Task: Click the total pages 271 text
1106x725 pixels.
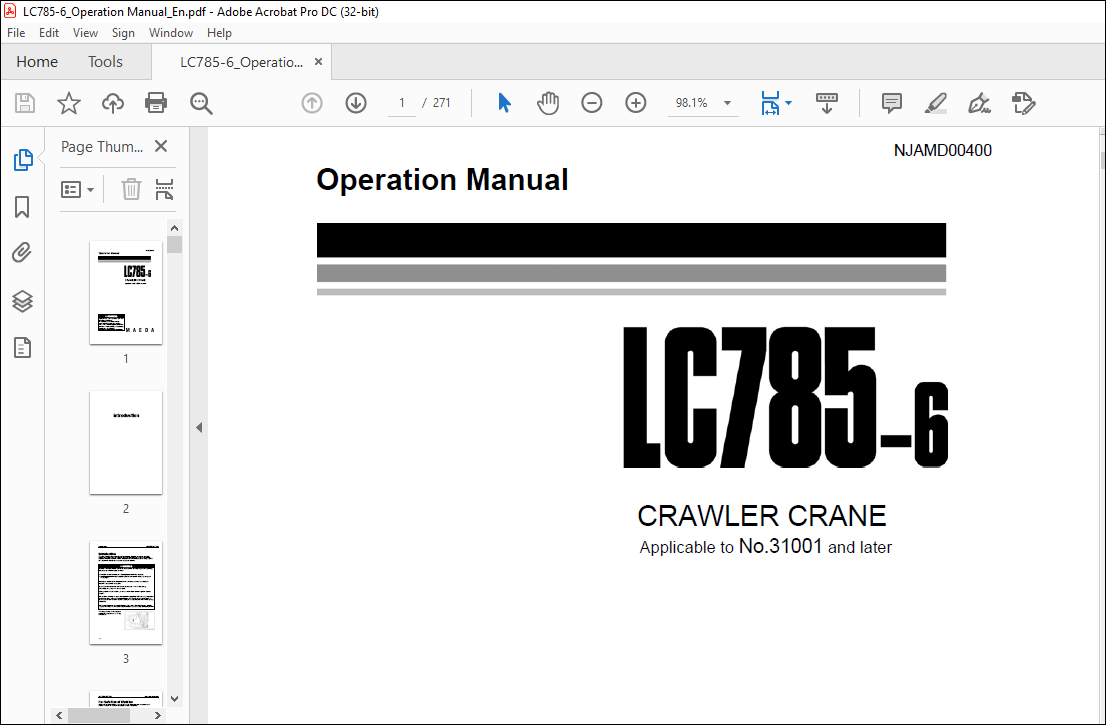Action: (442, 103)
